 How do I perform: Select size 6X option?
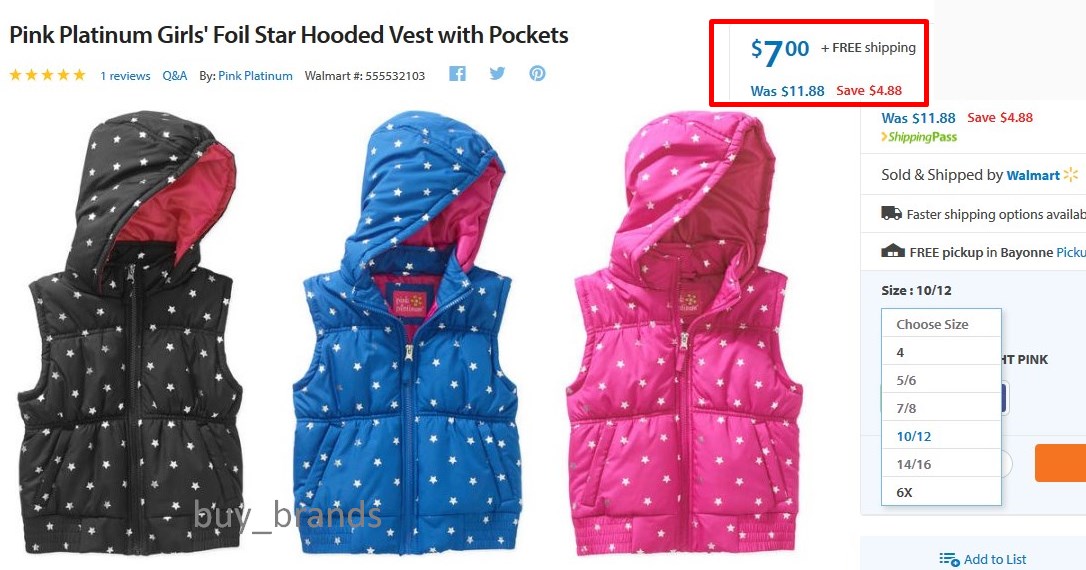point(941,492)
